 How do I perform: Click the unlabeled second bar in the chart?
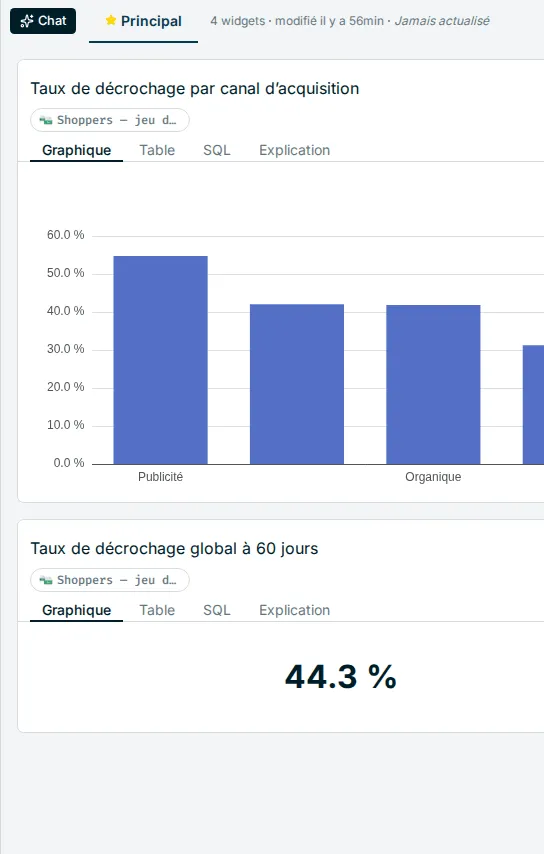[297, 384]
